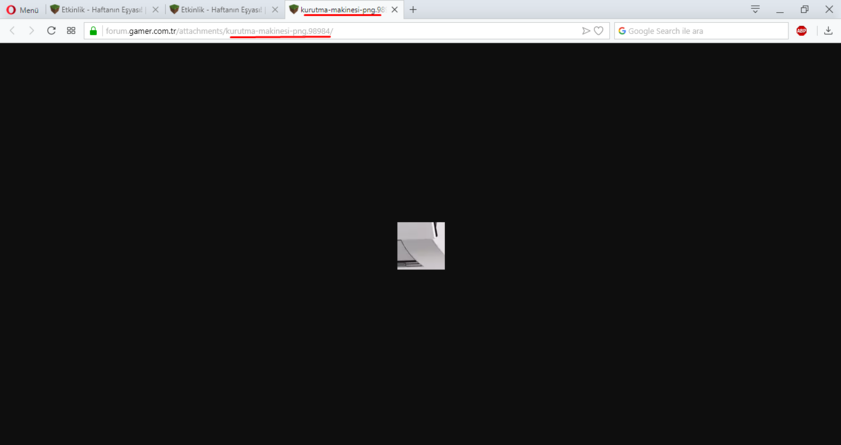841x445 pixels.
Task: Open the downloads arrow icon
Action: (x=828, y=31)
